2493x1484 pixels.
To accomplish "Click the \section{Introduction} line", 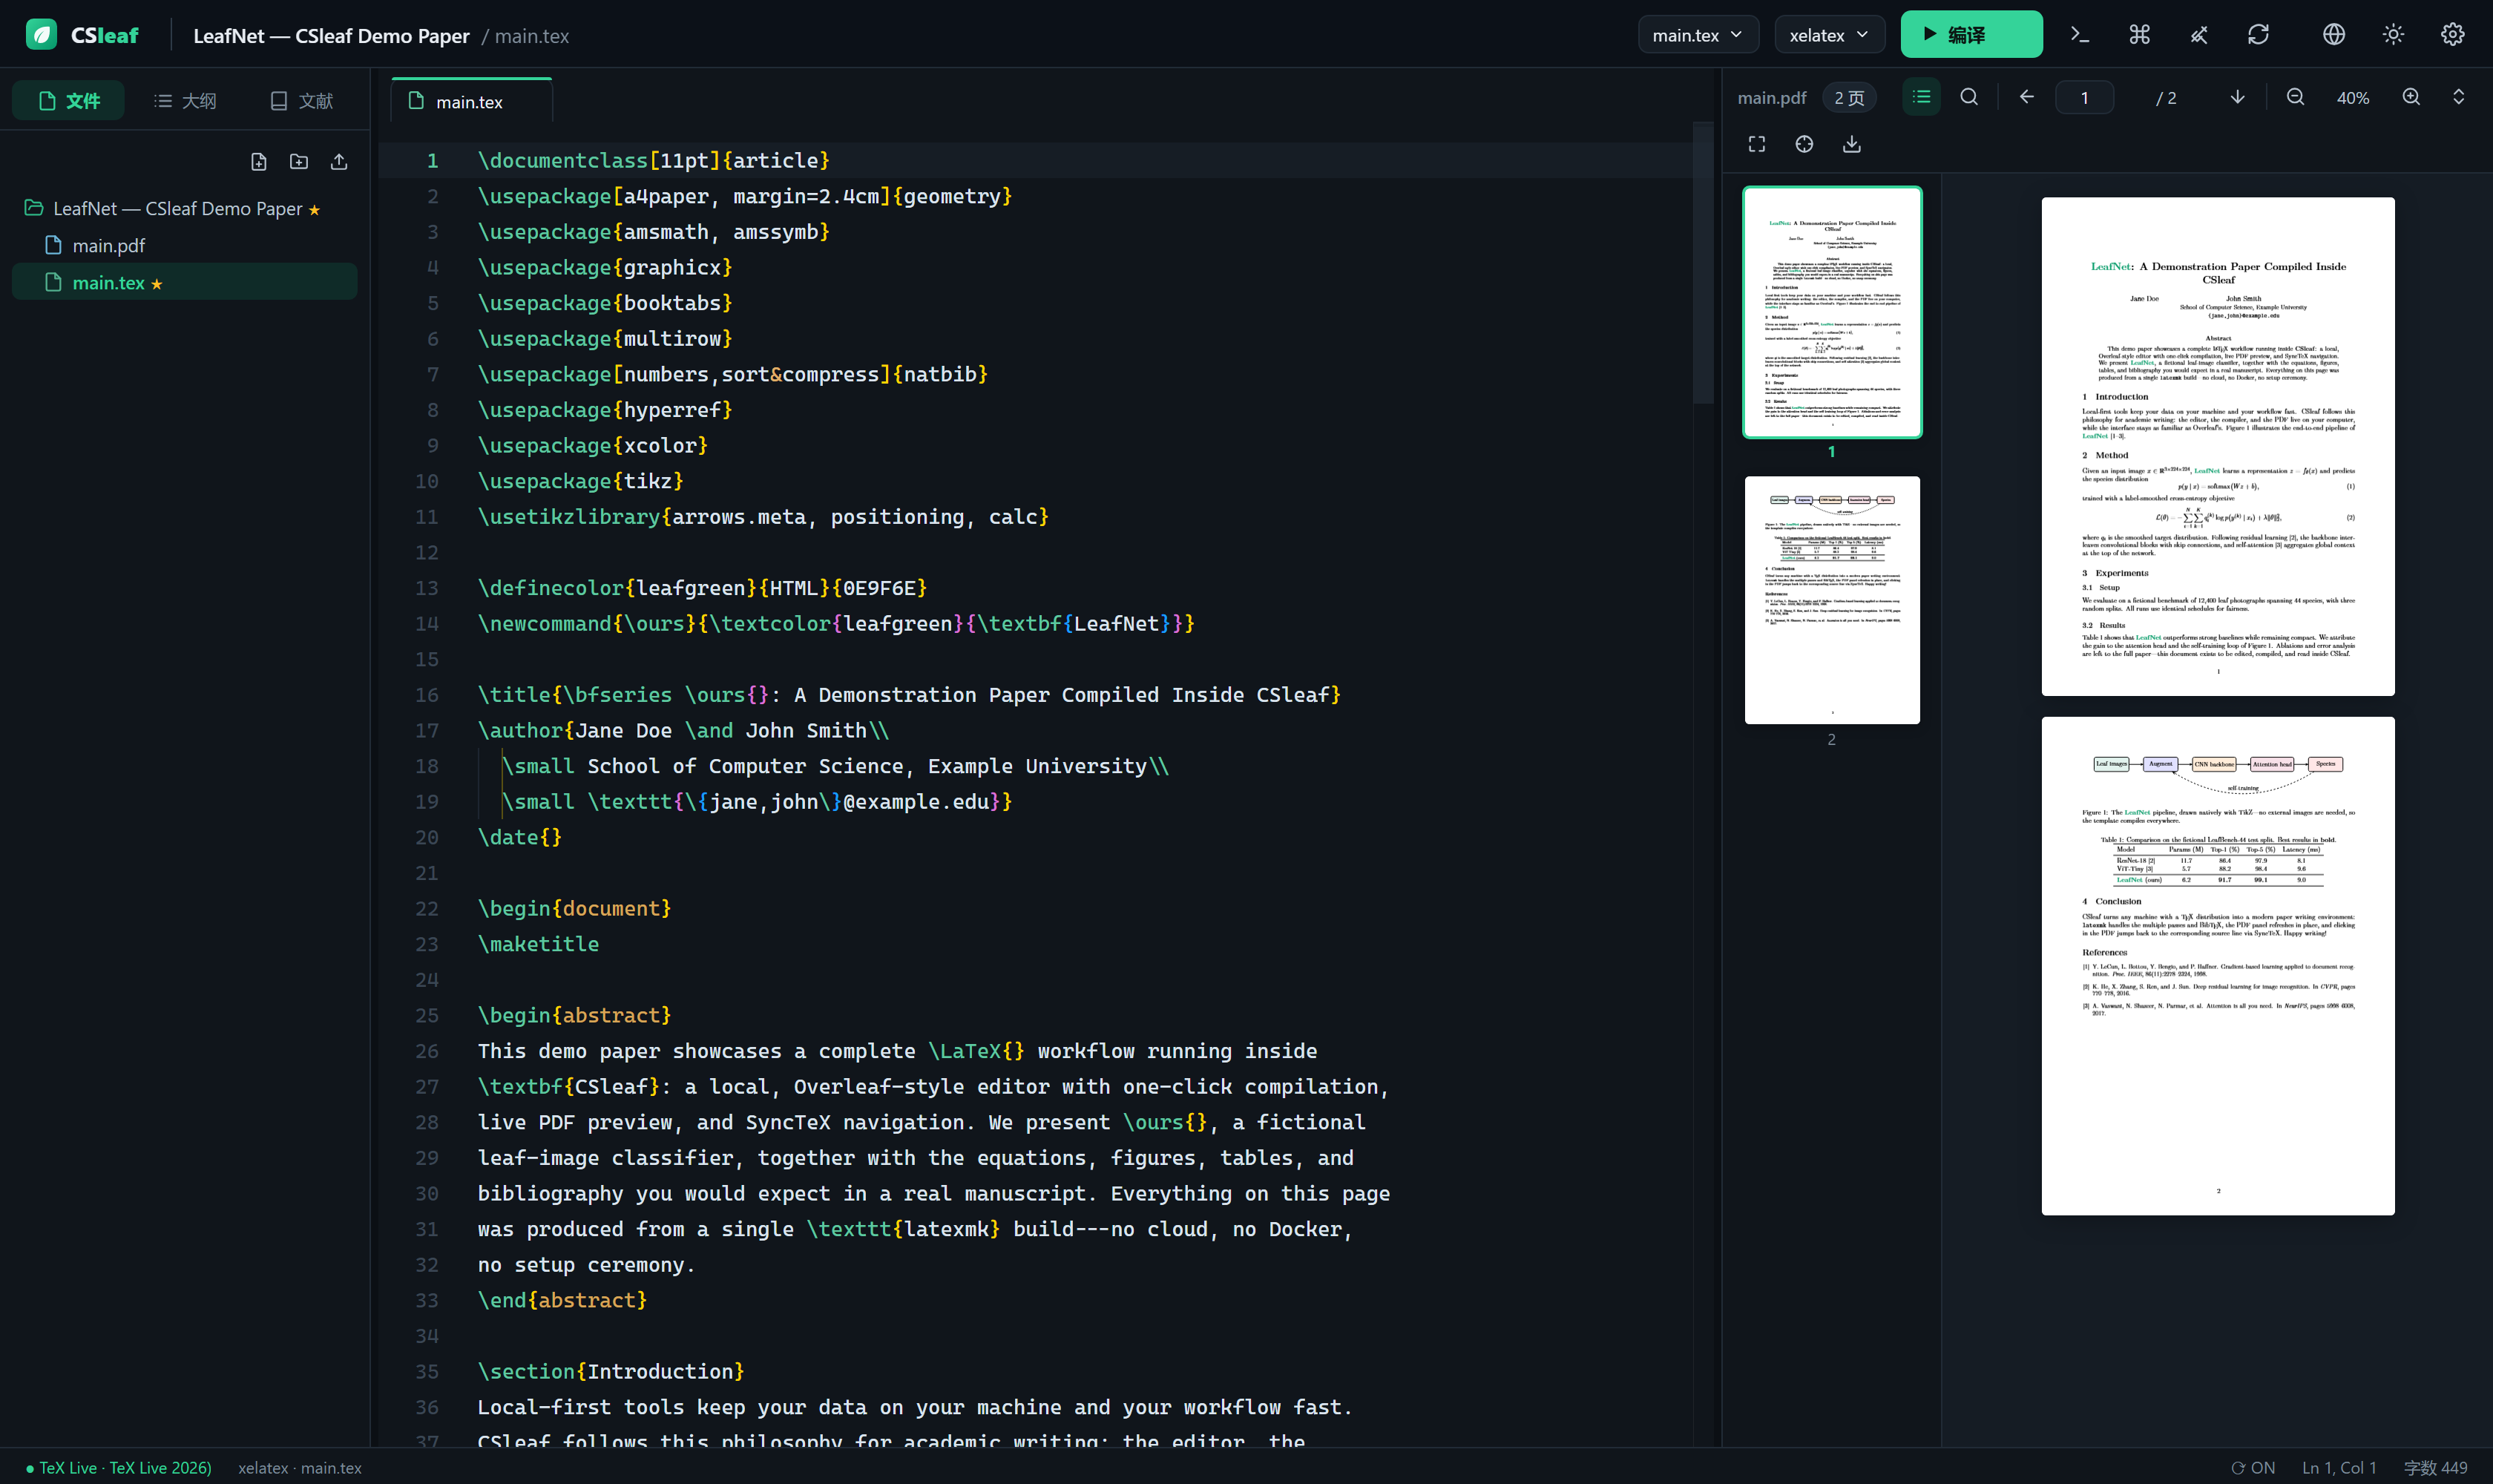I will tap(611, 1371).
